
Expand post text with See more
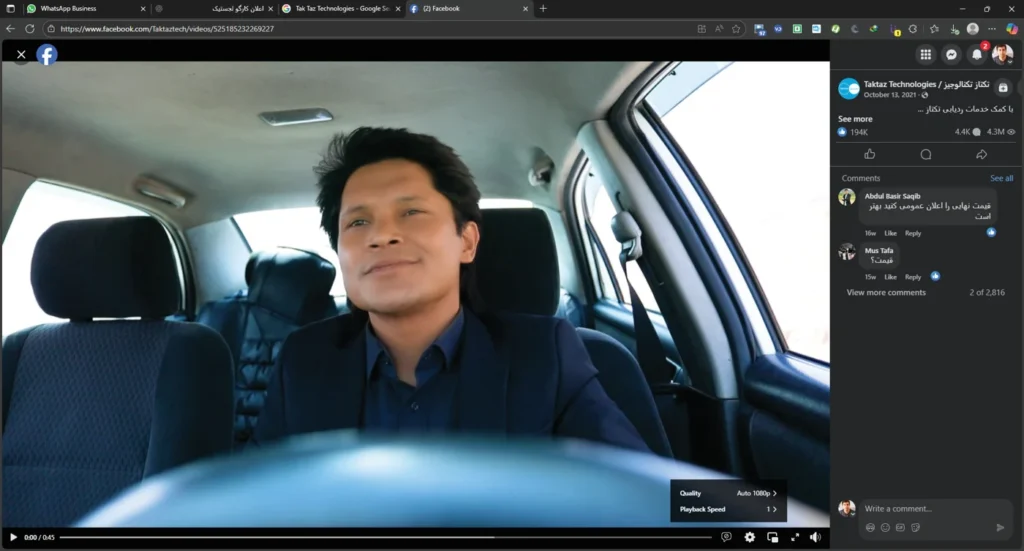(855, 119)
